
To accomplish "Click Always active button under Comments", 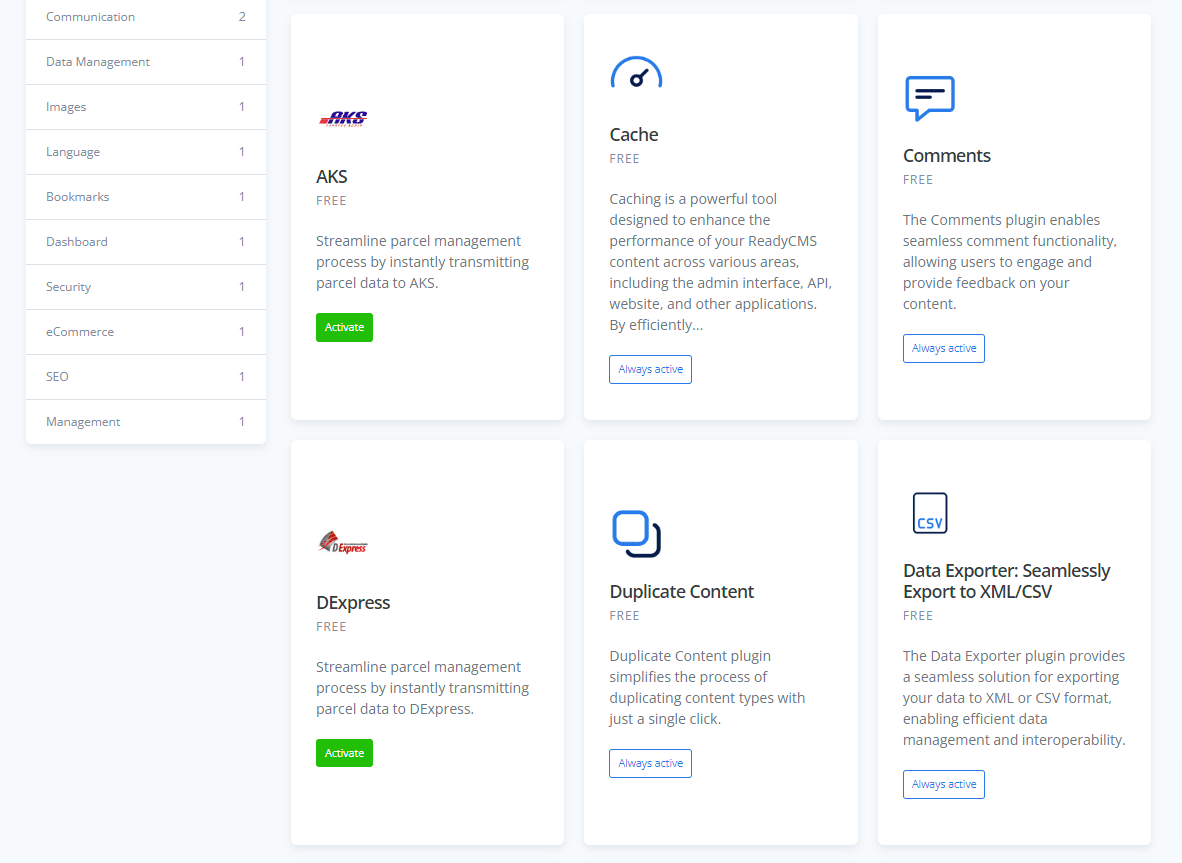I will tap(944, 348).
